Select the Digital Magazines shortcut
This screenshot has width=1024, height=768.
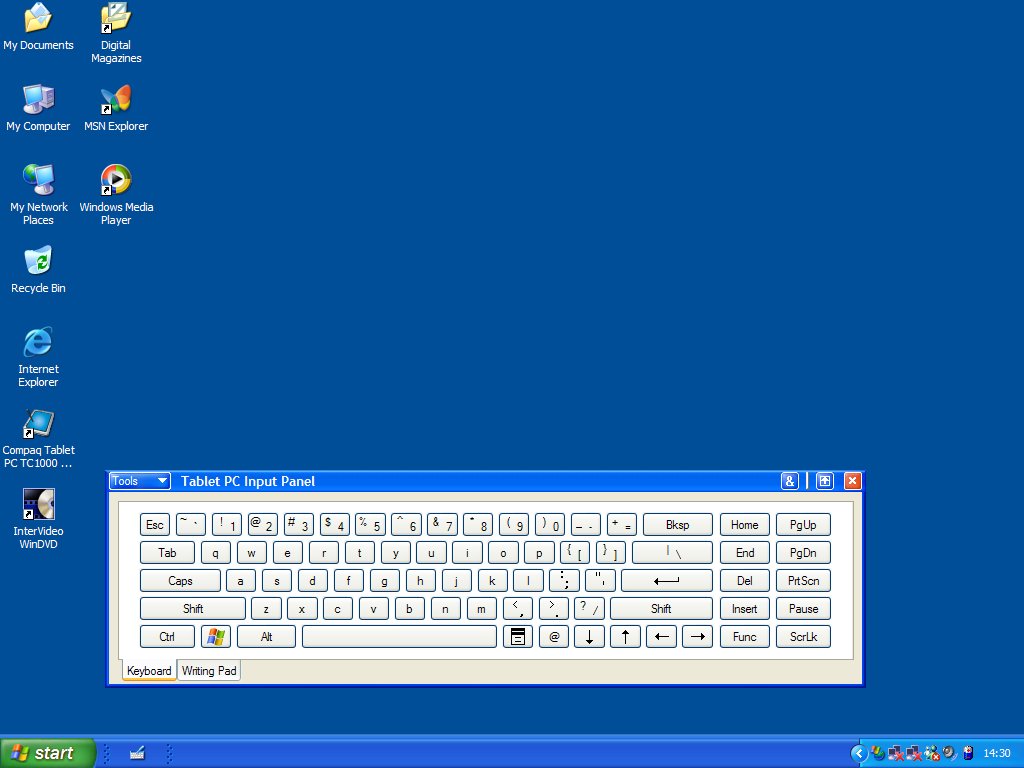point(116,33)
